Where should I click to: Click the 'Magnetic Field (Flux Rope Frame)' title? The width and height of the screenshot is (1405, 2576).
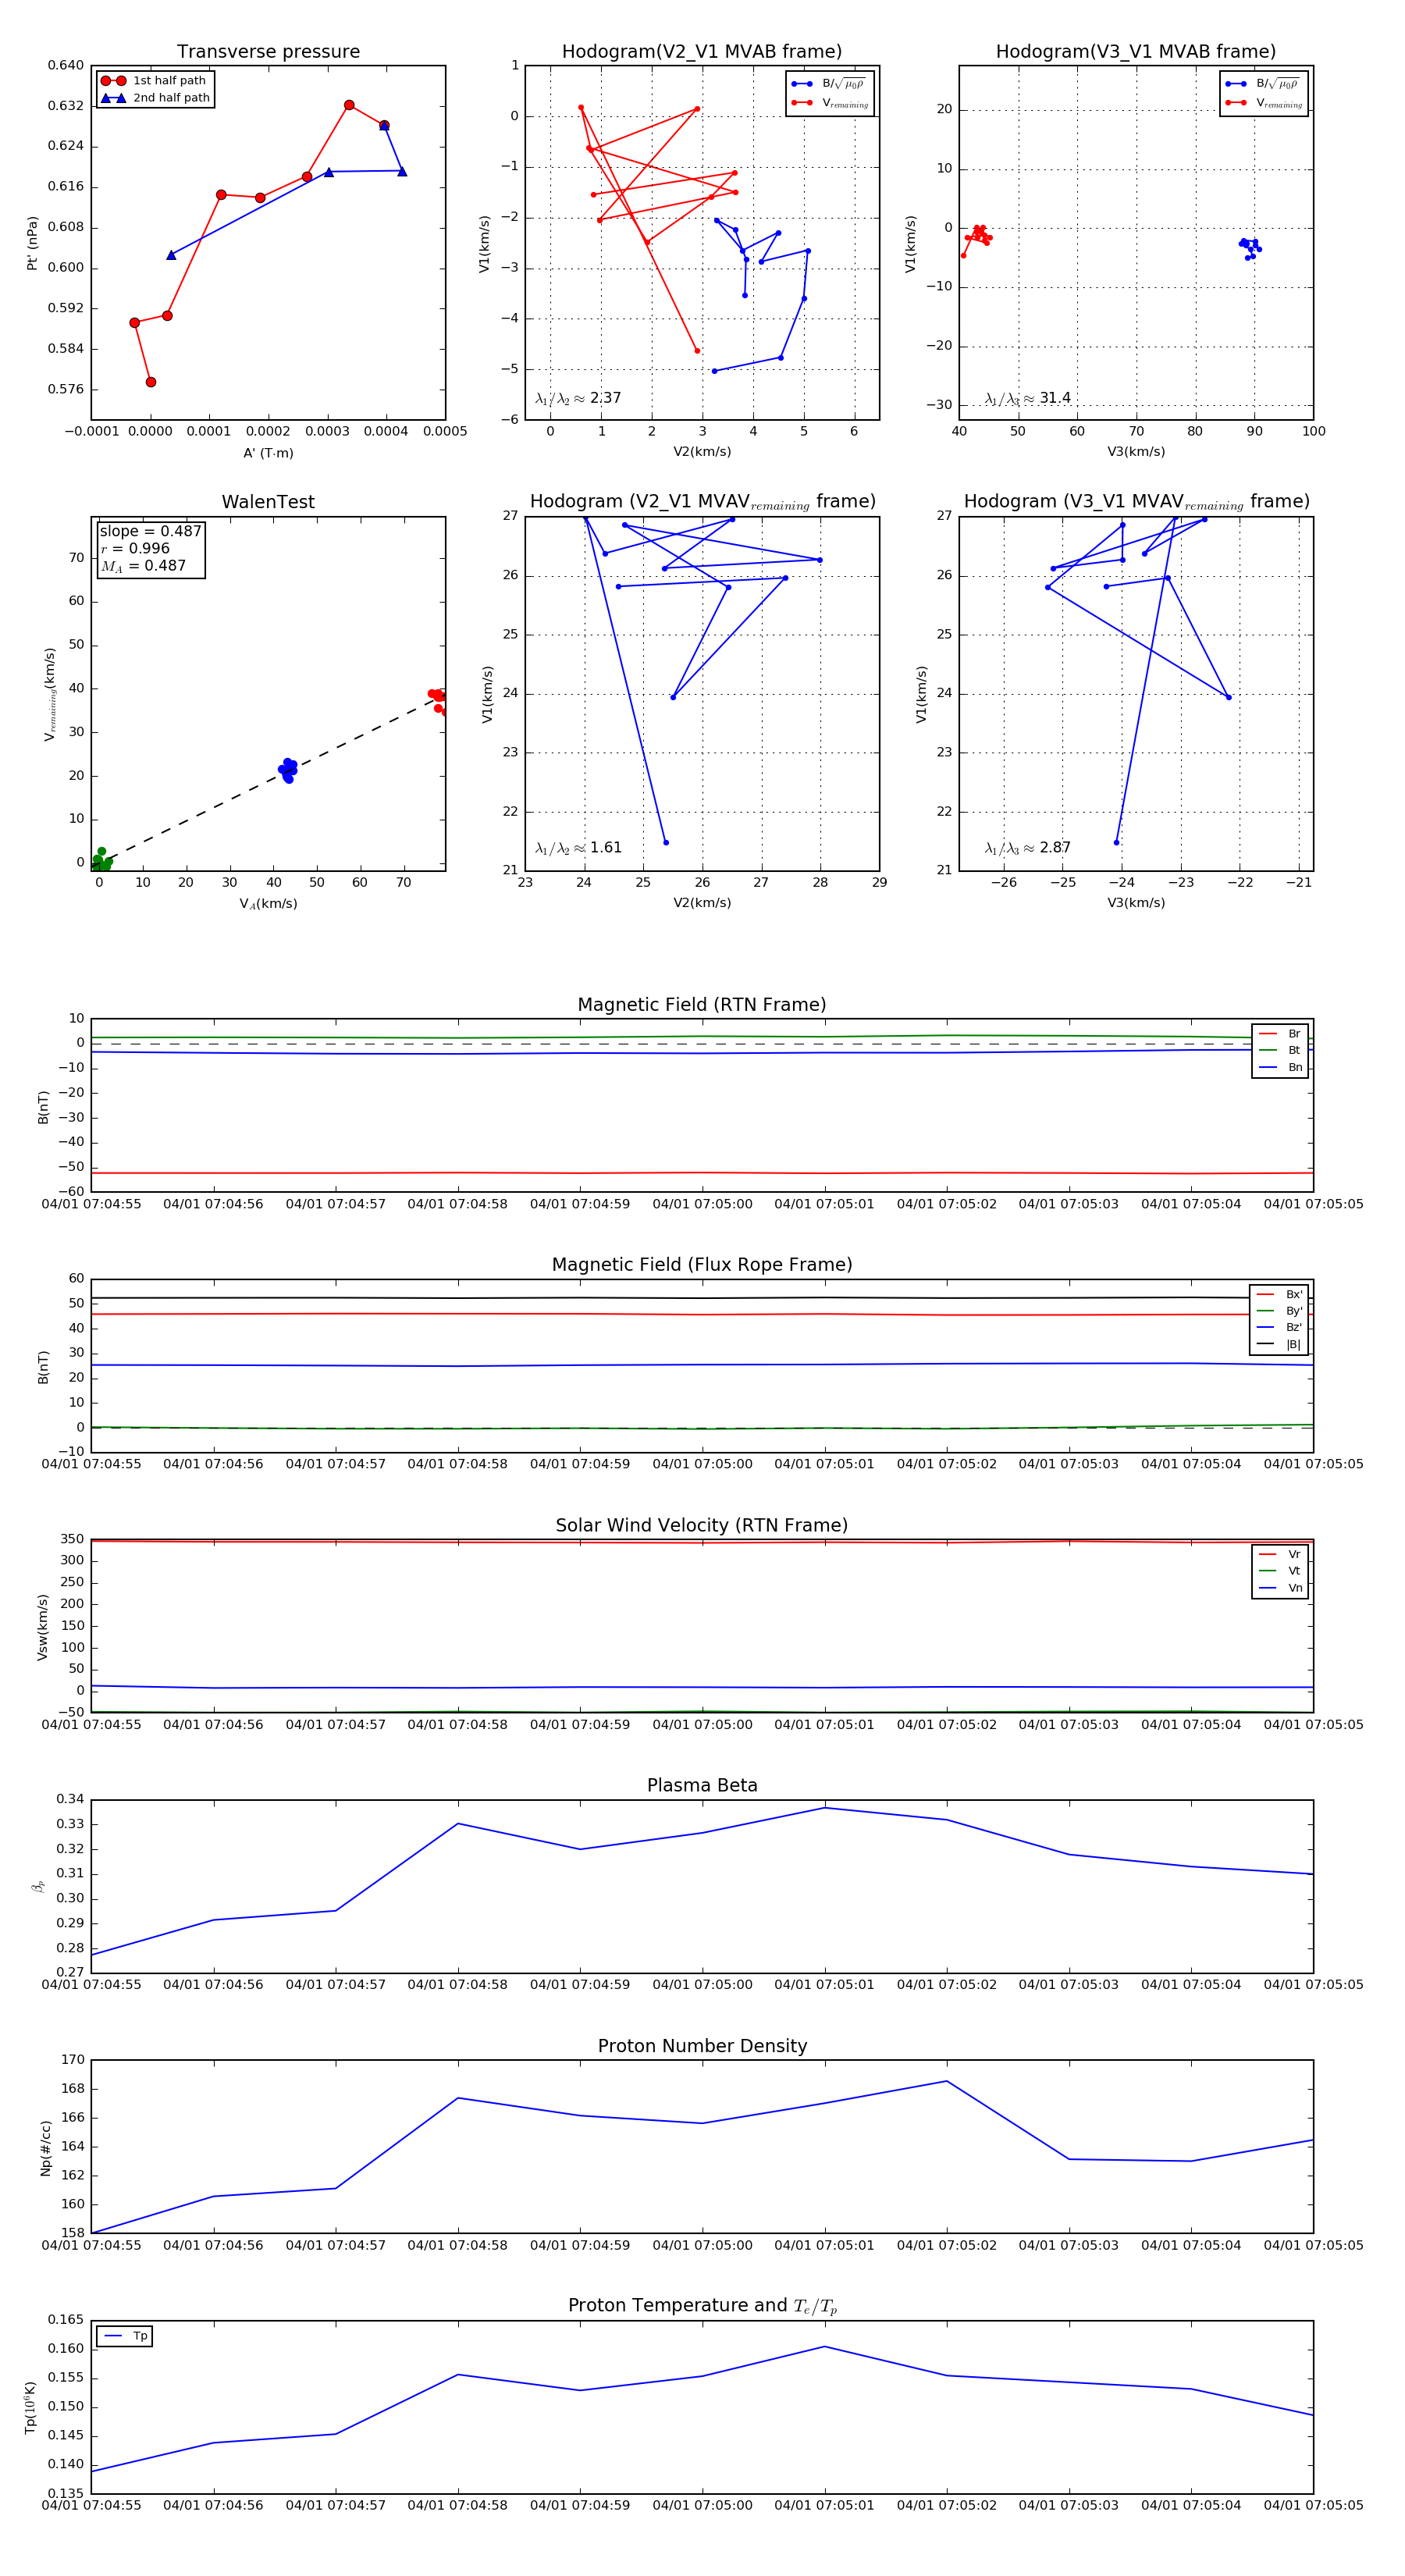click(702, 1265)
